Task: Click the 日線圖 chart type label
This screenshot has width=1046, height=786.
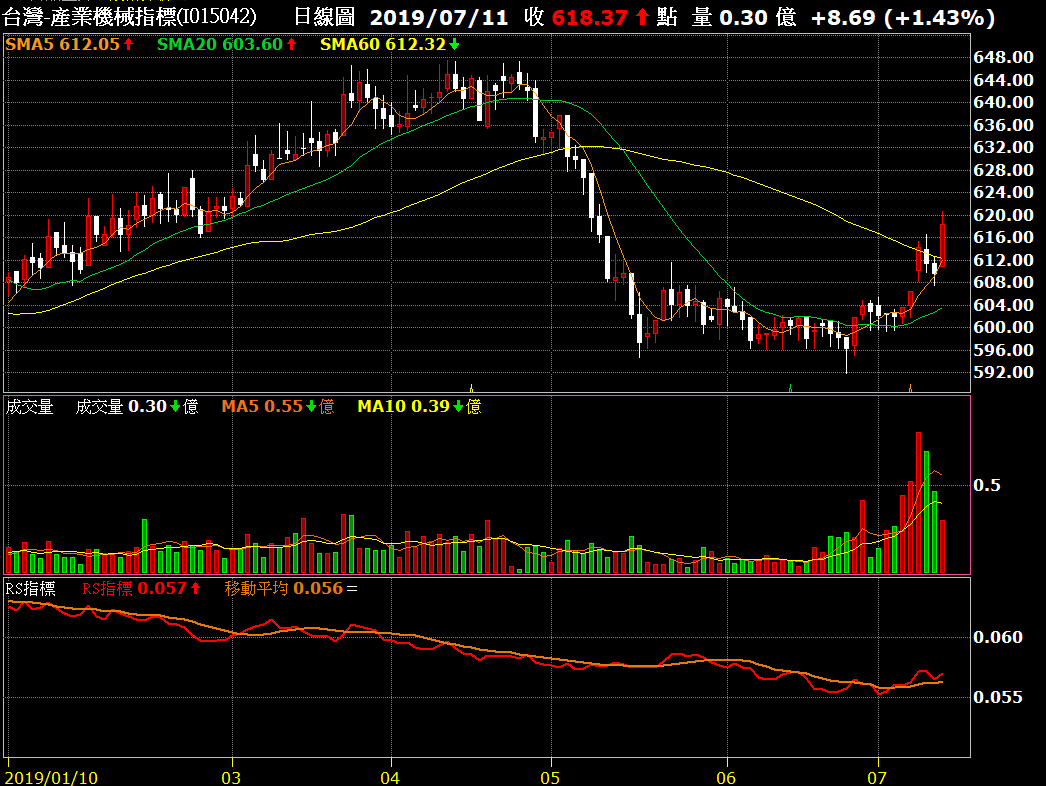Action: tap(324, 17)
